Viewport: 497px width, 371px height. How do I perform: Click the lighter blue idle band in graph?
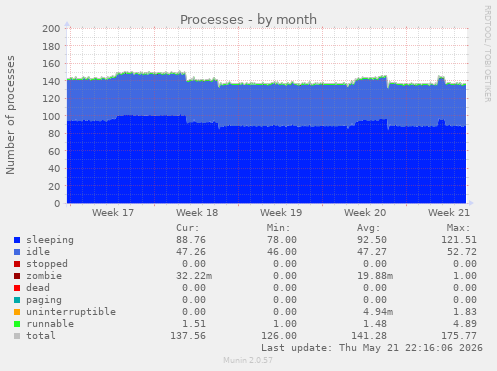pos(267,105)
